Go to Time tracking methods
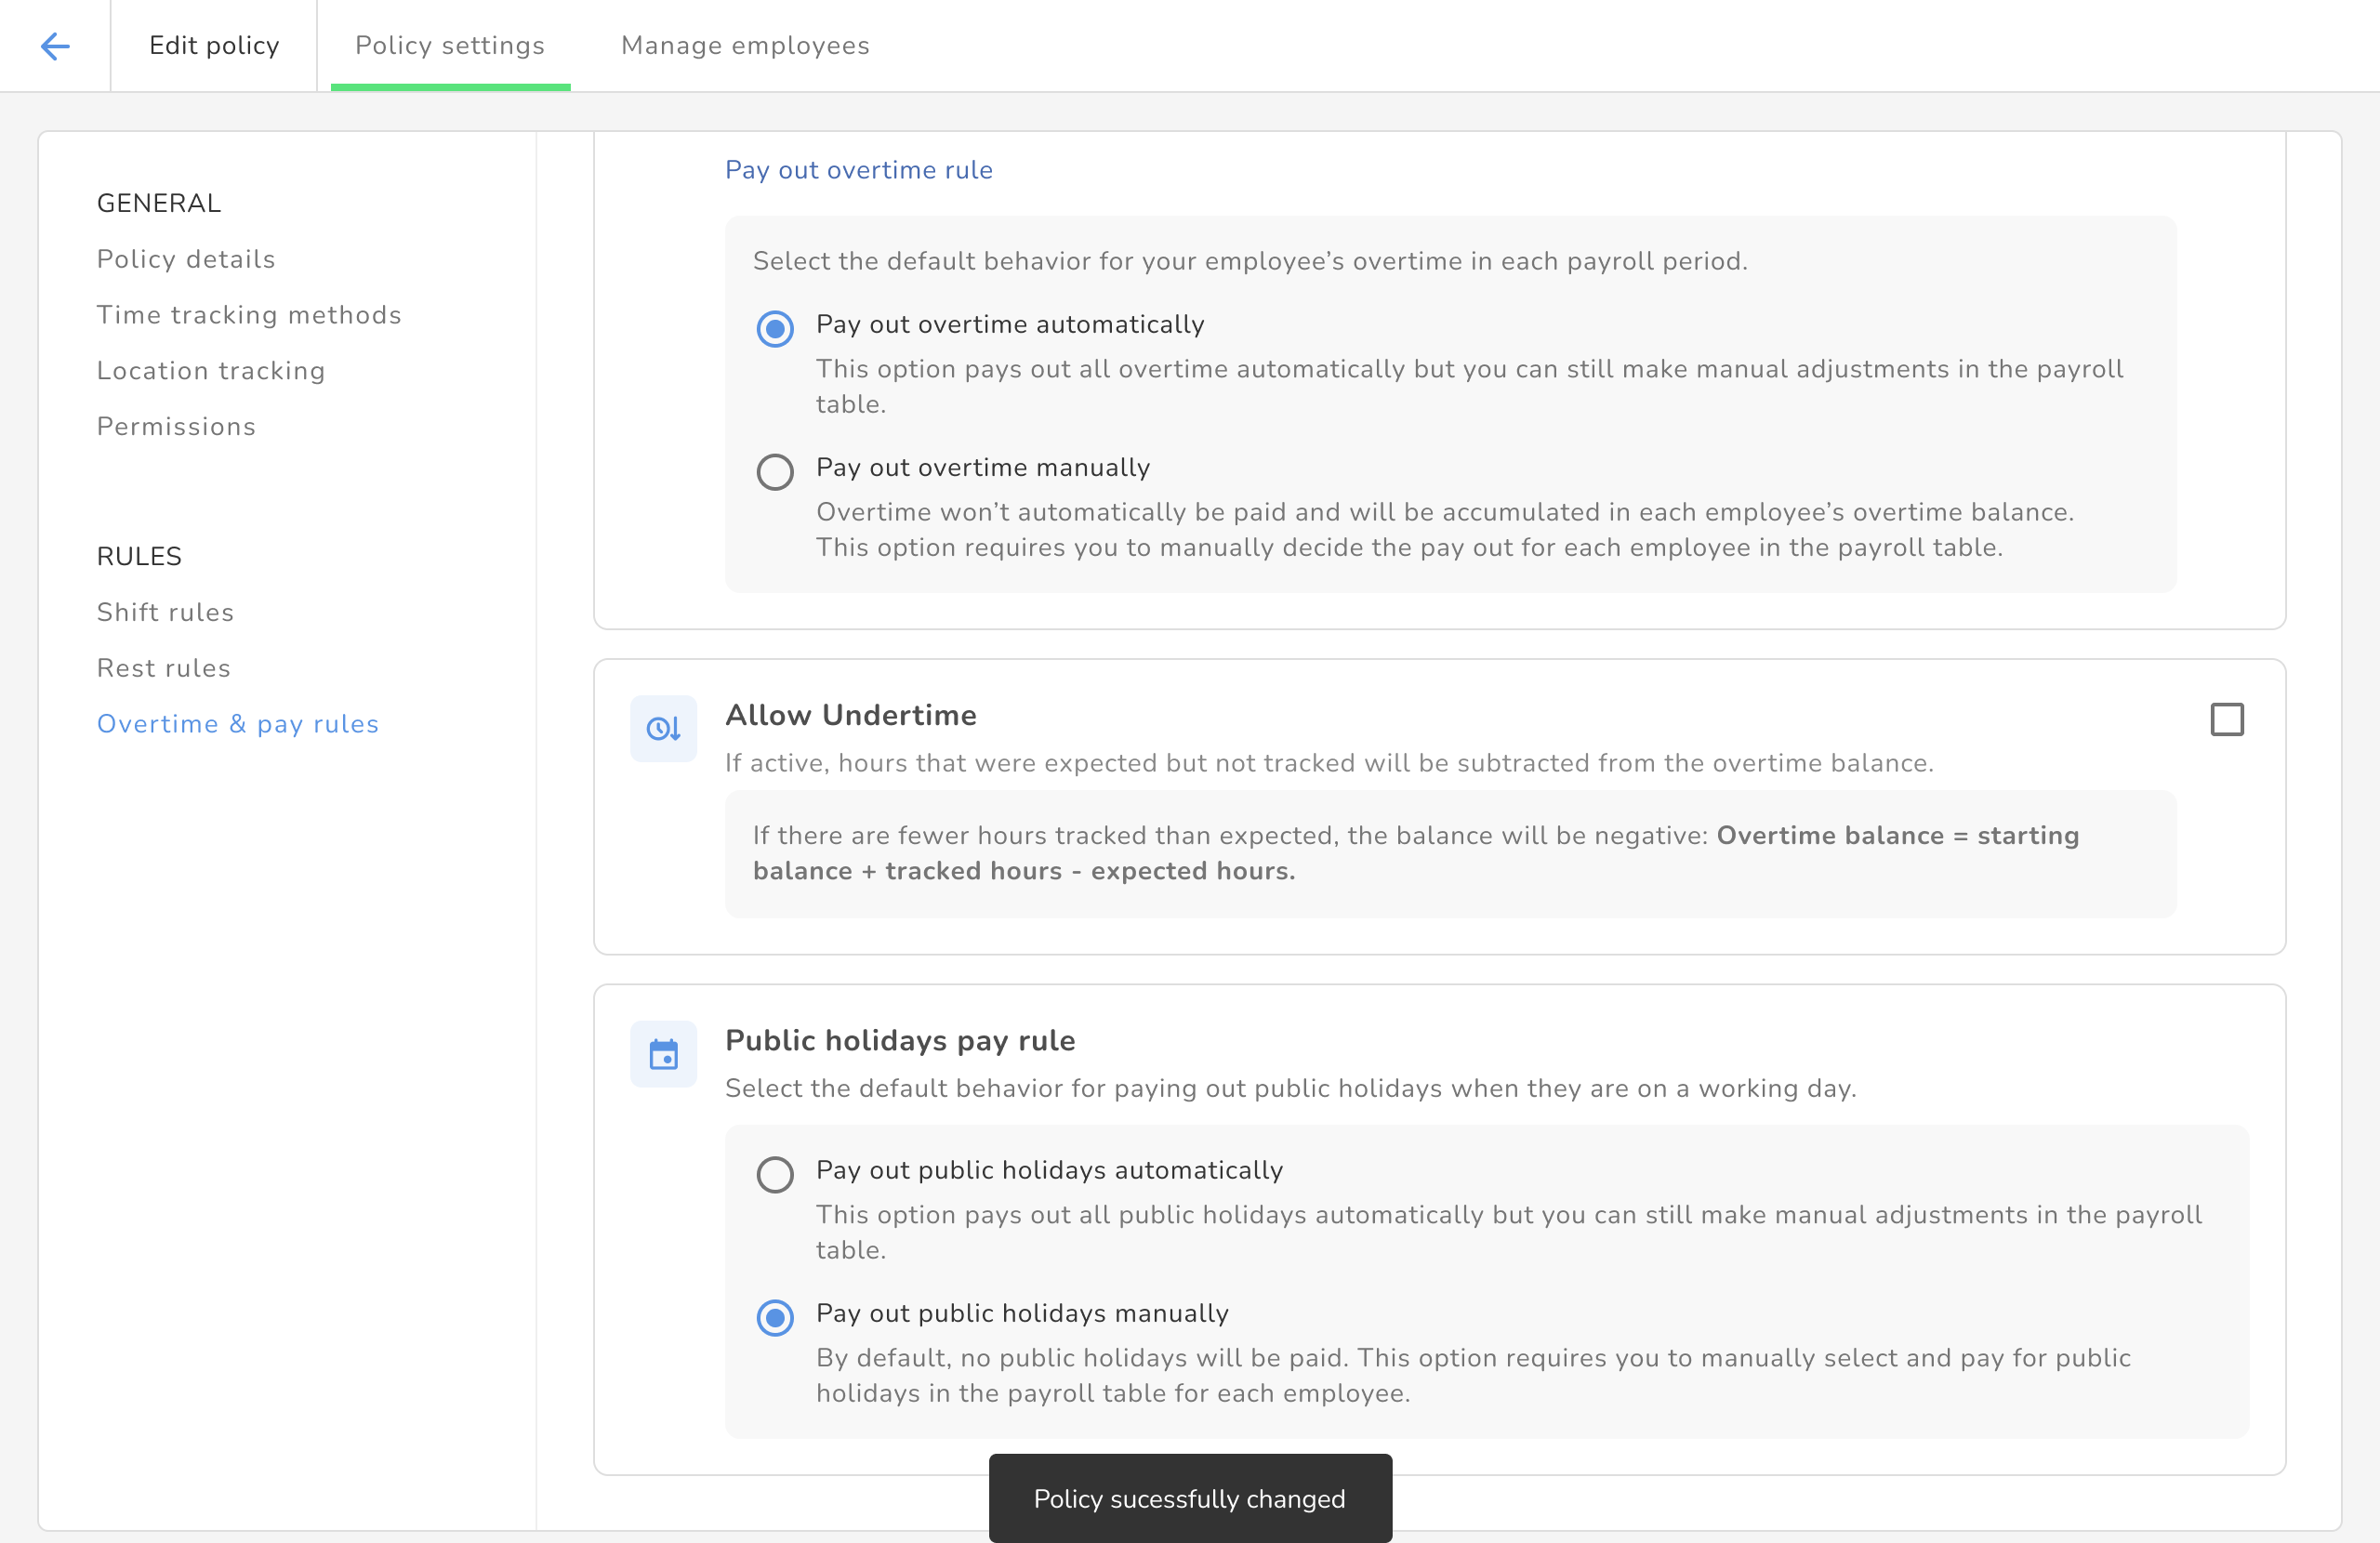 [x=249, y=315]
